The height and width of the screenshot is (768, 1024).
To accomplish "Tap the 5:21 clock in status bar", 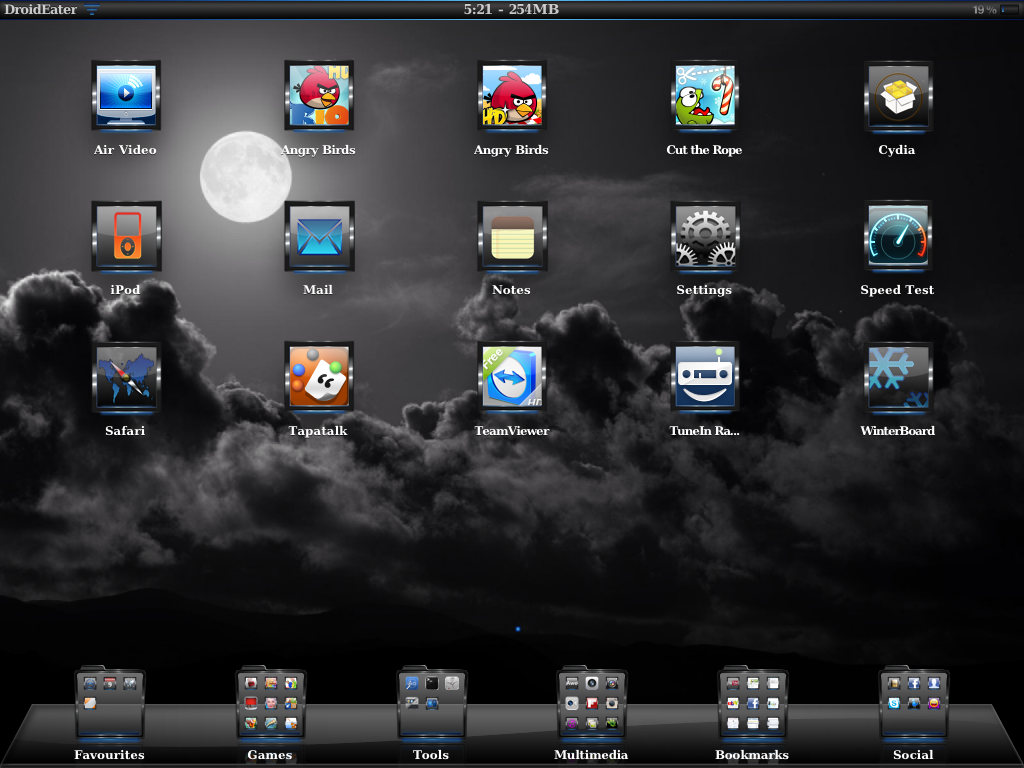I will click(x=477, y=9).
